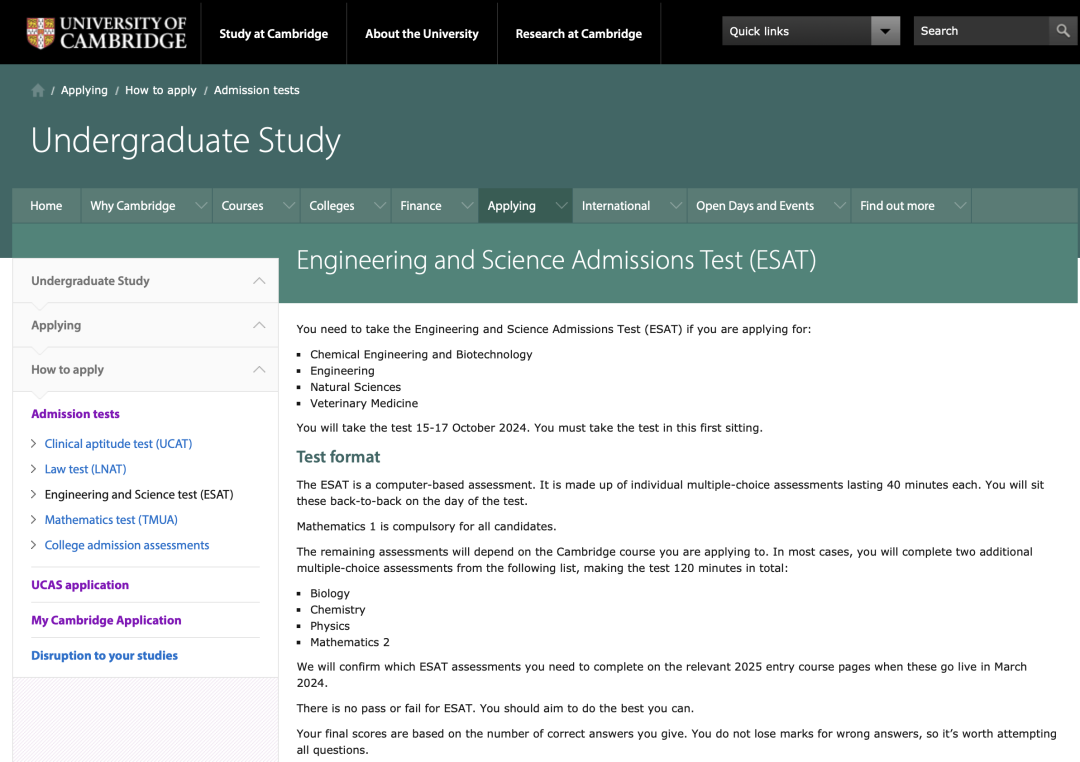Viewport: 1080px width, 762px height.
Task: Select the Home navigation tab
Action: [46, 205]
